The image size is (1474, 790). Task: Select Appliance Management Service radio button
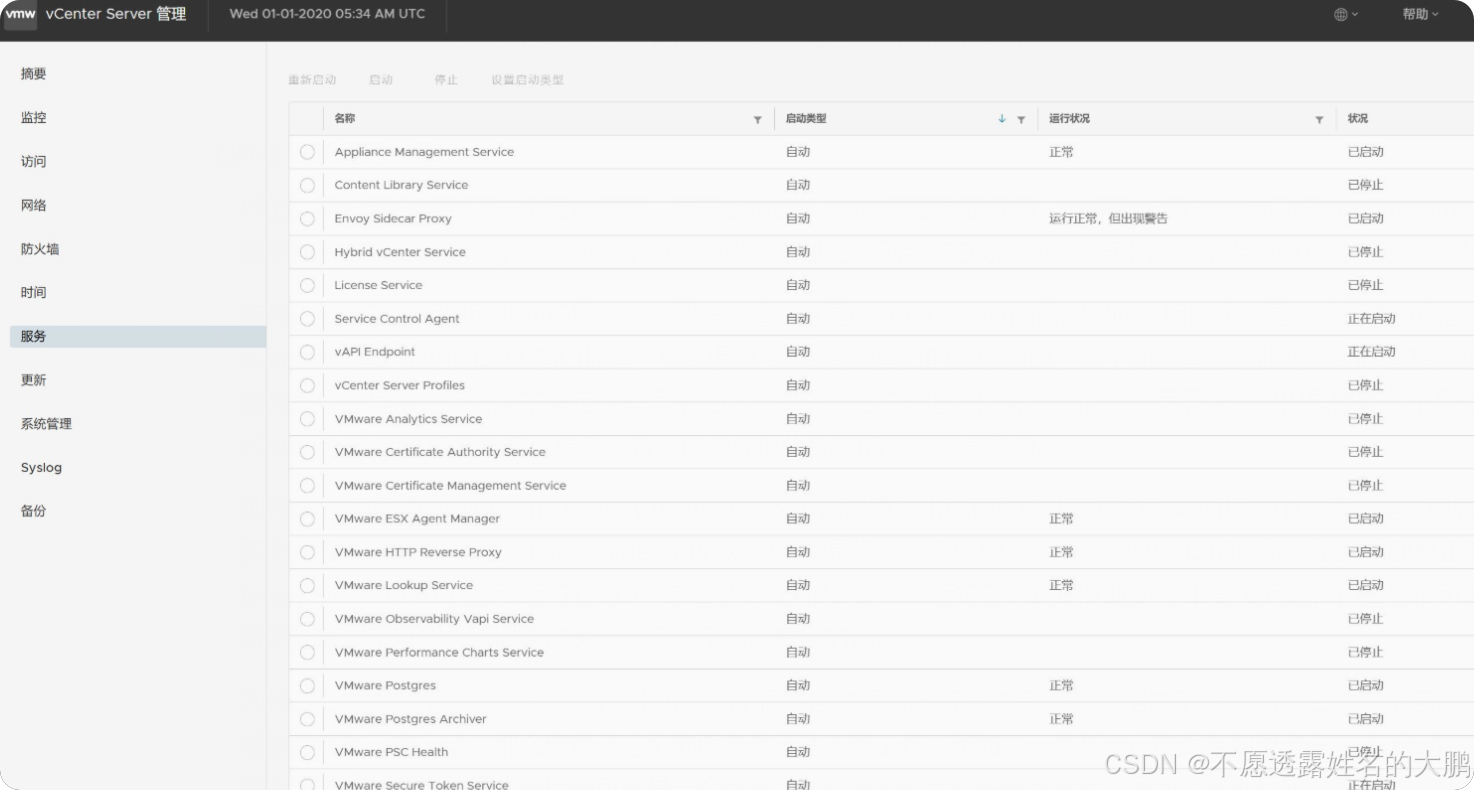pyautogui.click(x=307, y=152)
